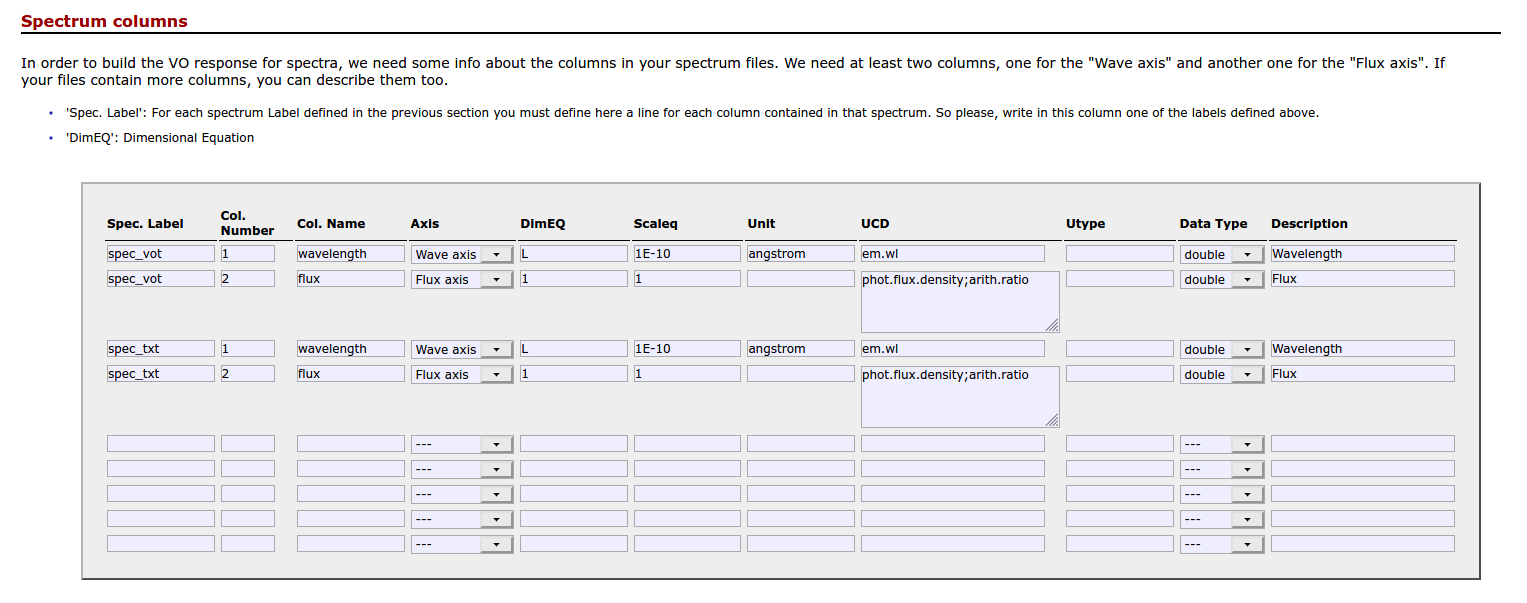Click Col. Name 'flux' field in spec_vot row

pyautogui.click(x=351, y=279)
